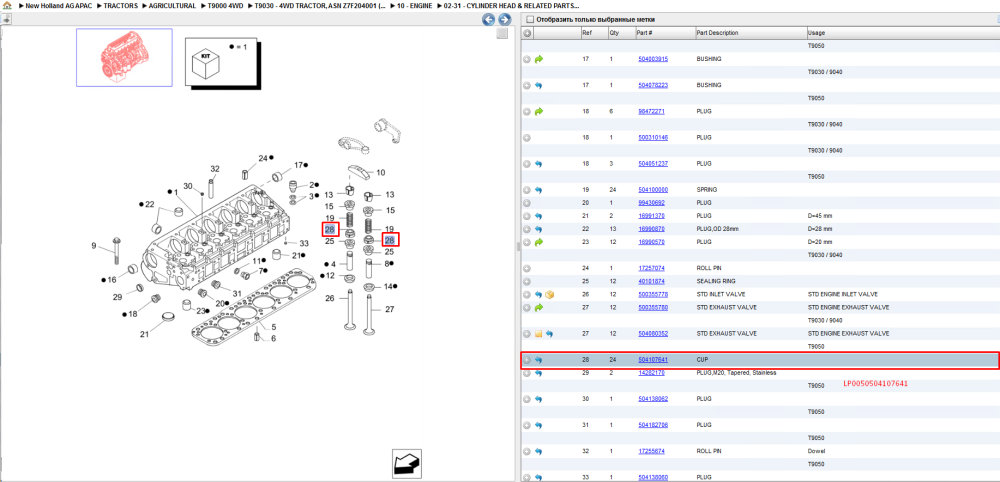
Task: Add roll pin 17257074 with its grey circle
Action: coord(527,268)
